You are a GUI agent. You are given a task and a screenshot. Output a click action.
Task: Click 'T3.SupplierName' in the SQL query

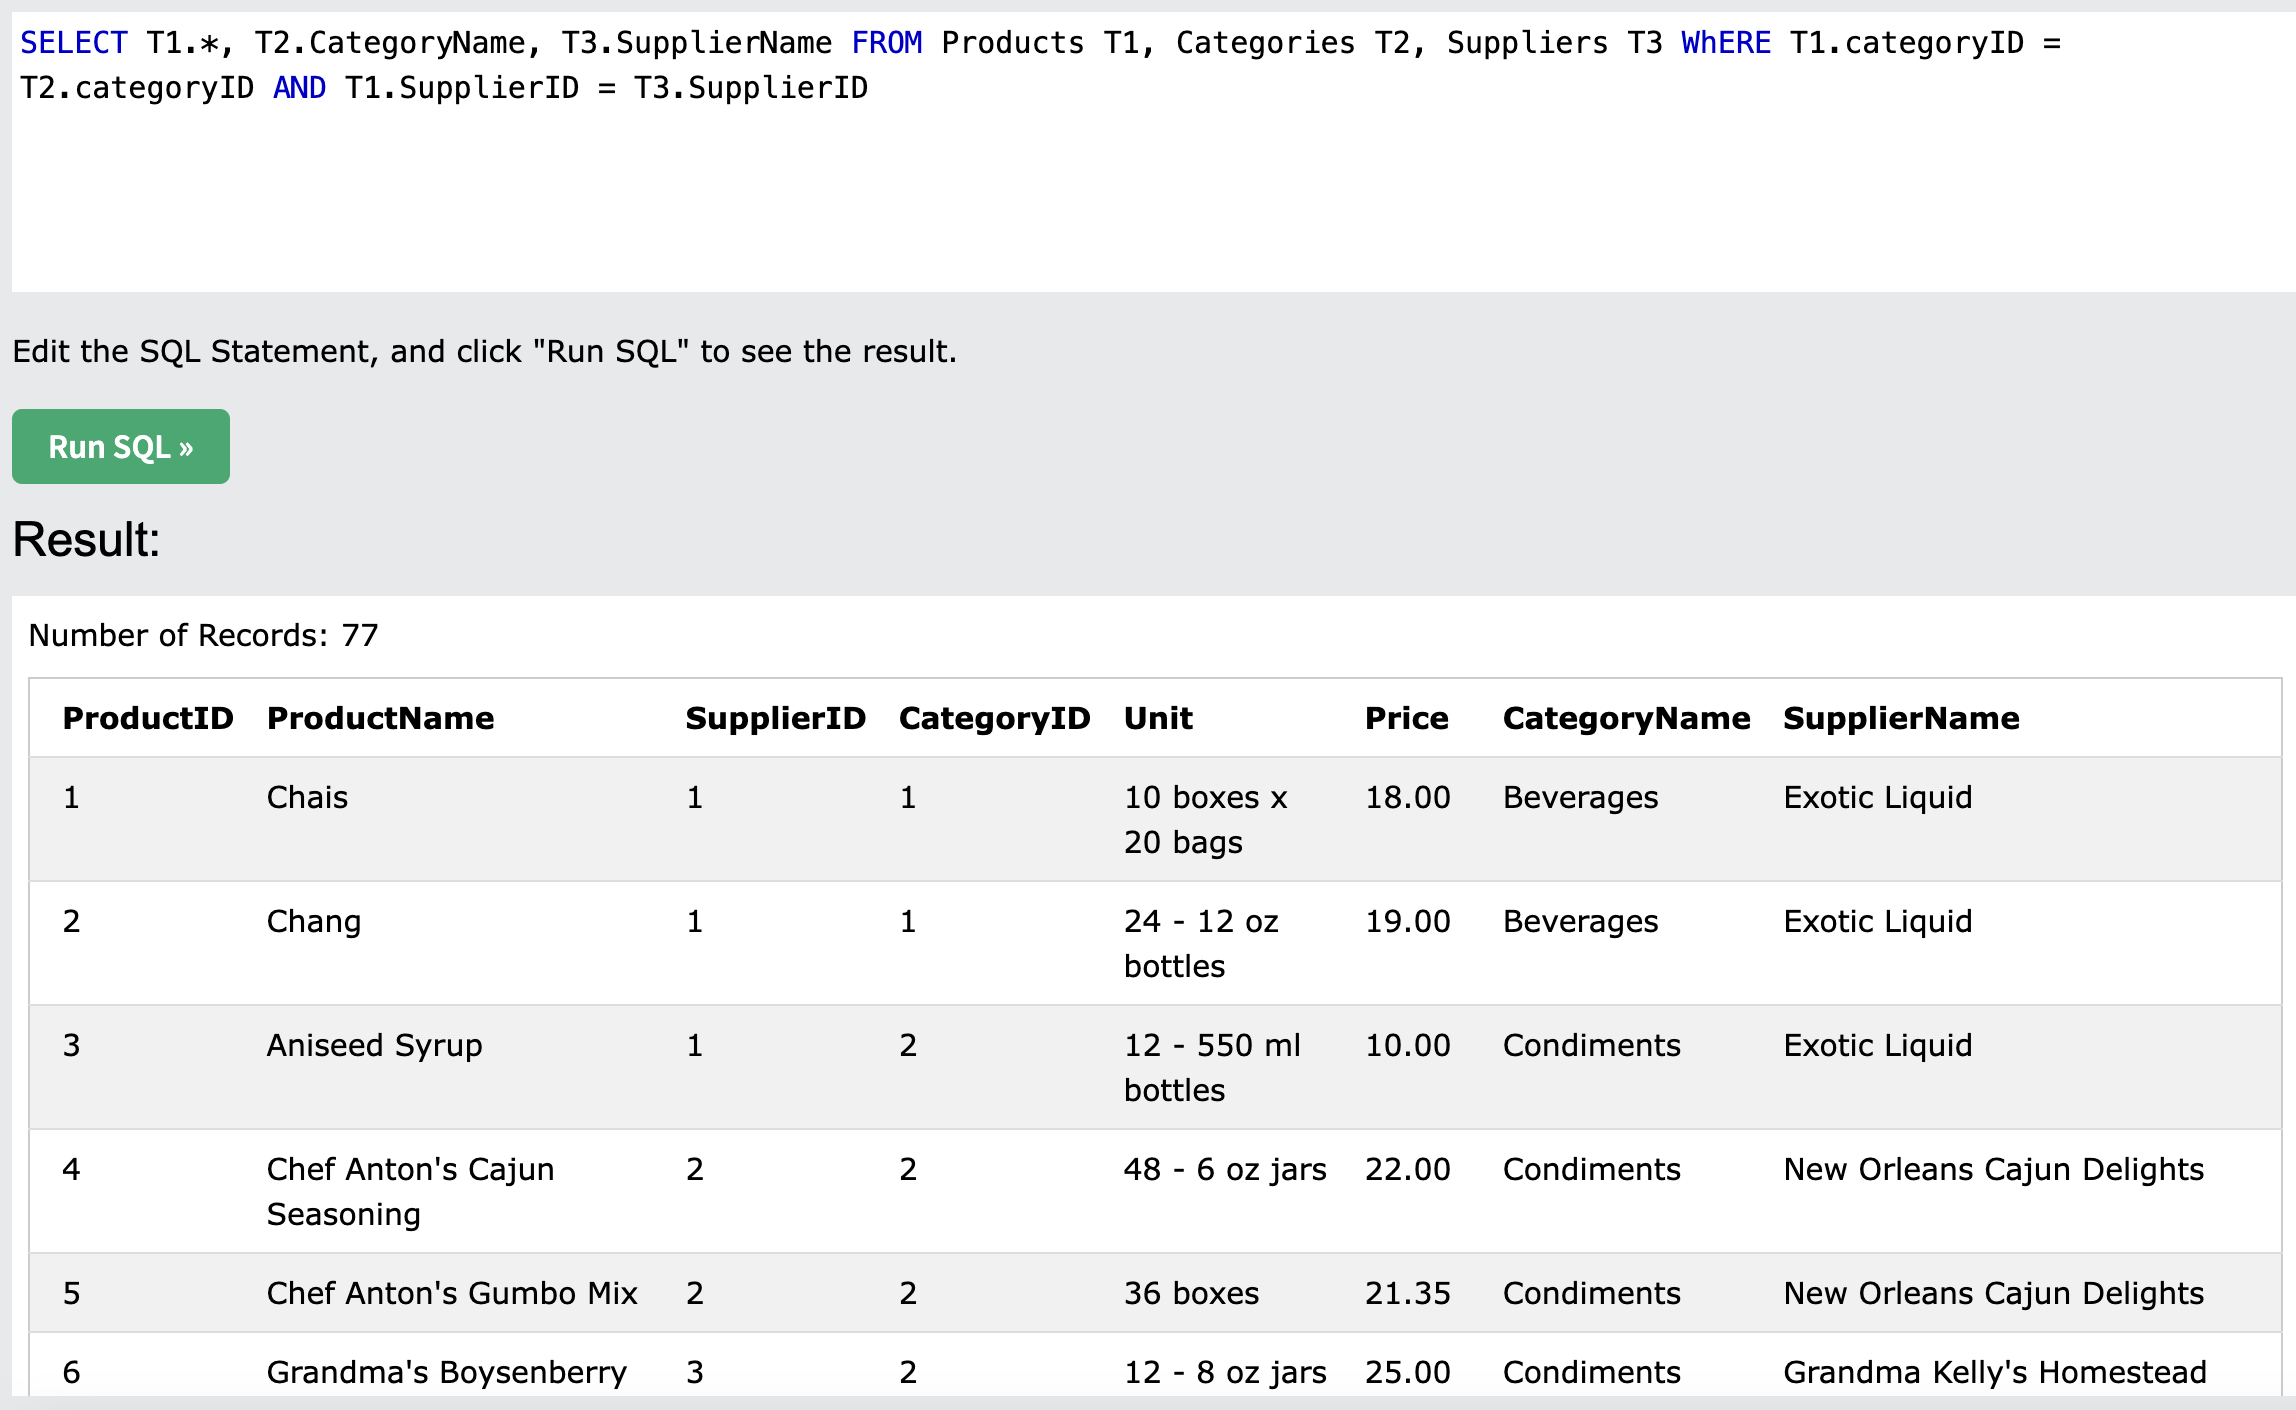[696, 43]
